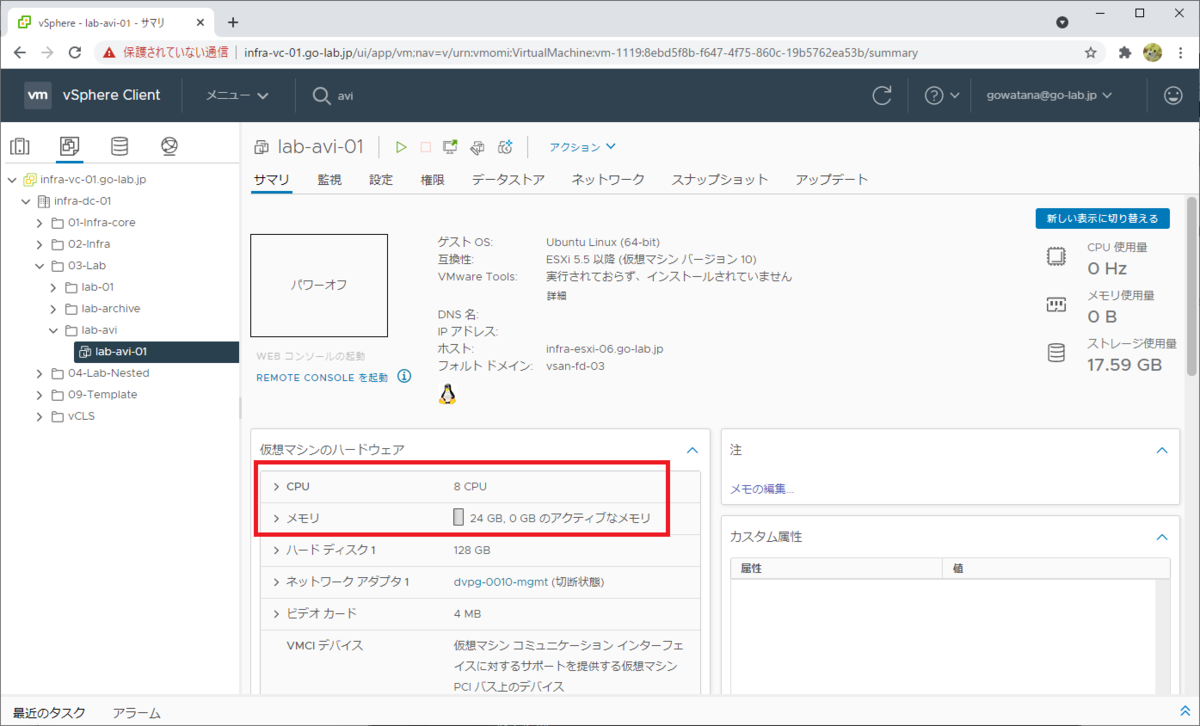Click the not-secure warning icon in address bar
The width and height of the screenshot is (1200, 726).
pyautogui.click(x=110, y=52)
